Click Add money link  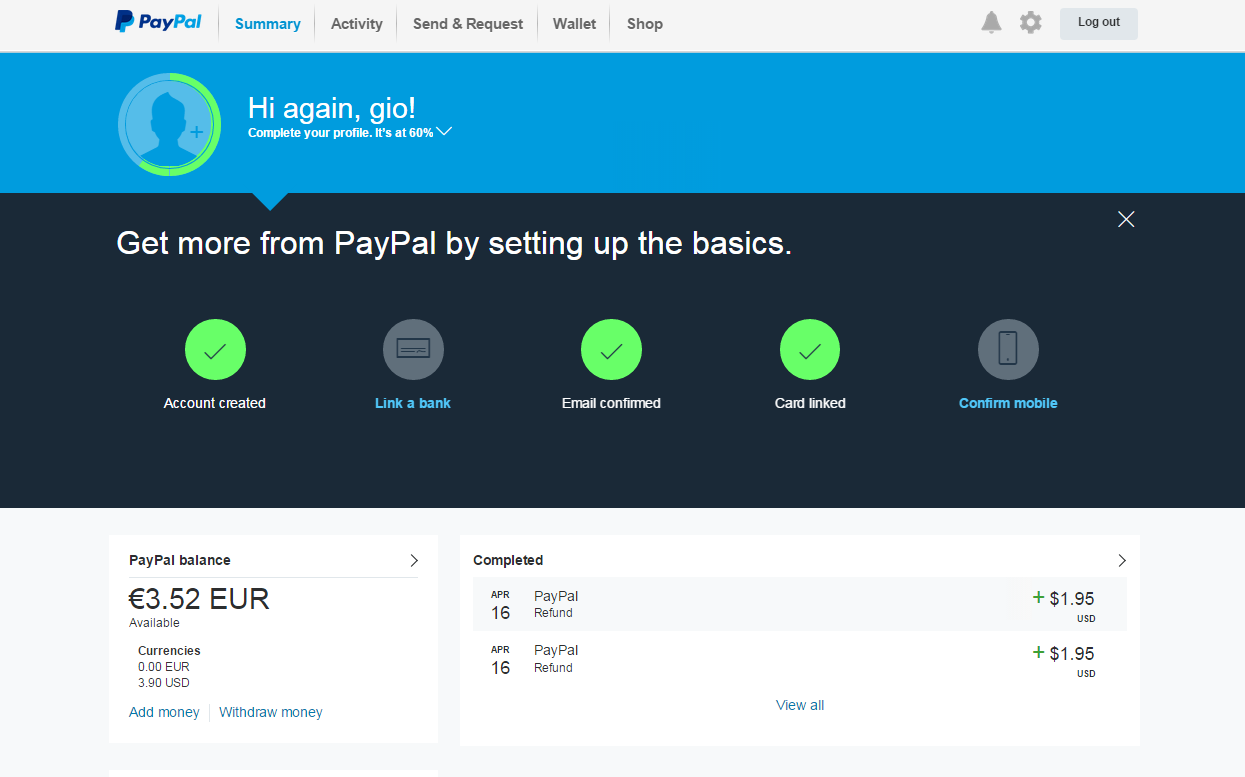164,712
